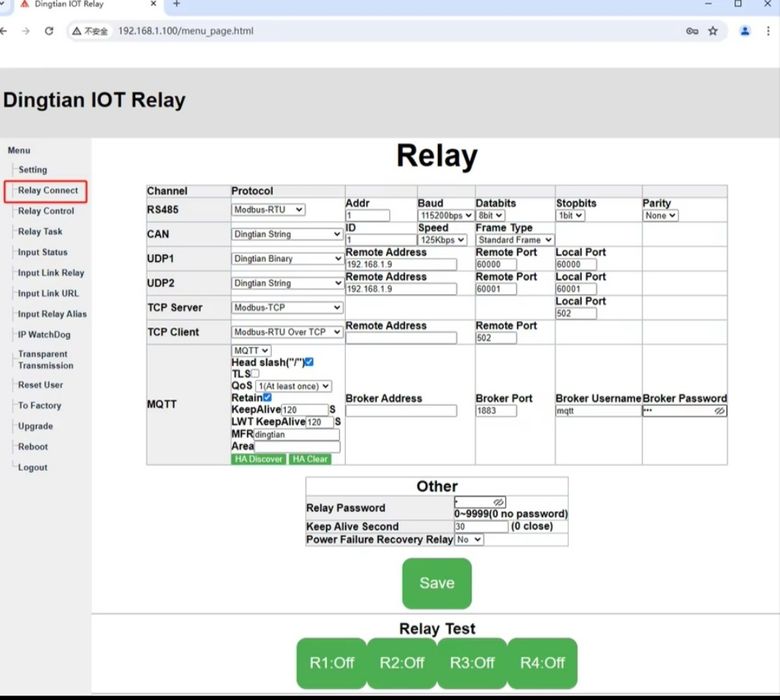Open the MQTT type dropdown
This screenshot has height=700, width=780.
(251, 351)
